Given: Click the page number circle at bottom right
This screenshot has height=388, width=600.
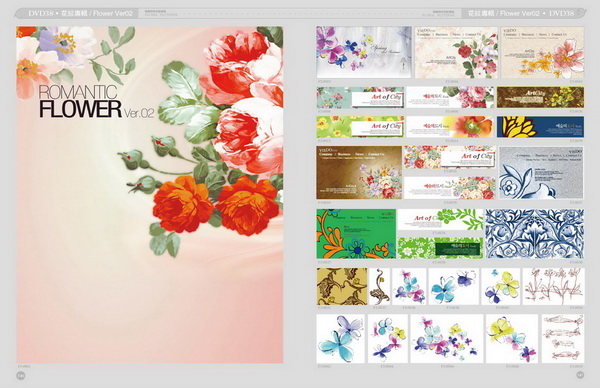Looking at the screenshot, I should tap(580, 375).
